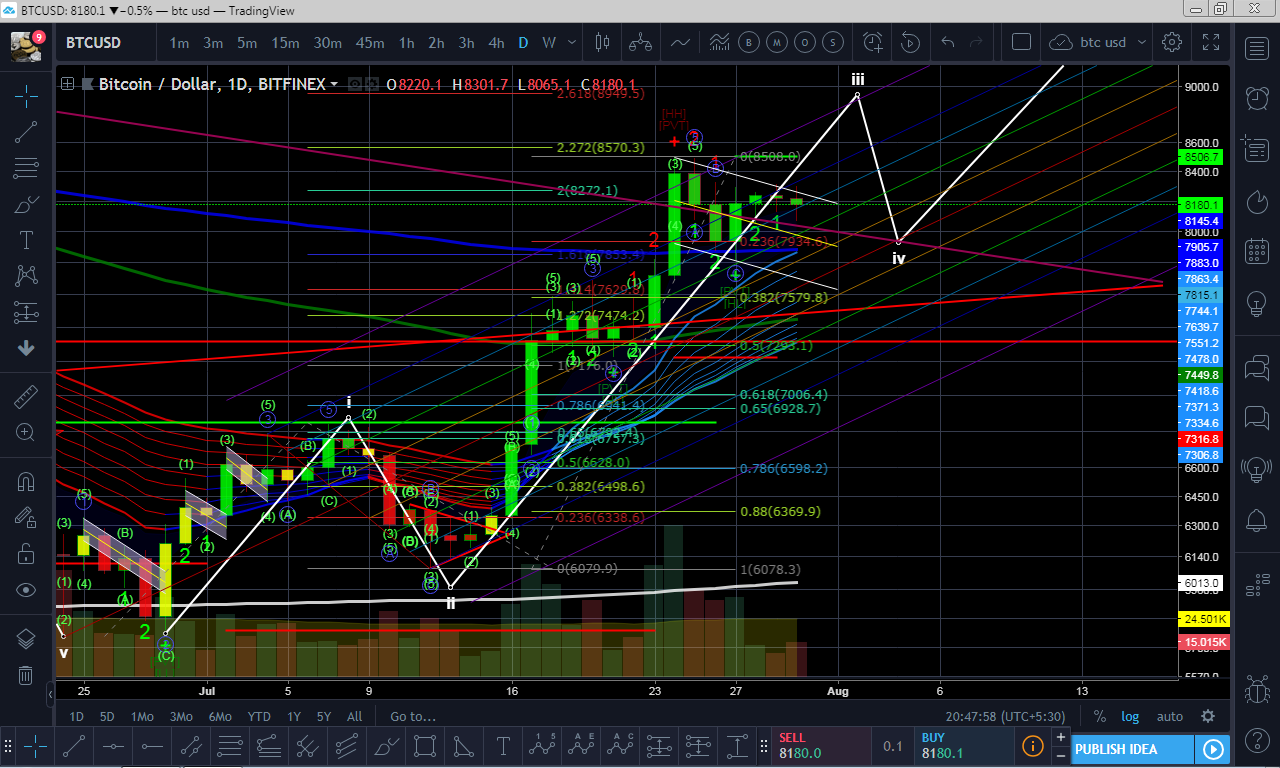Open the ideas lightbulb panel

(x=1257, y=302)
